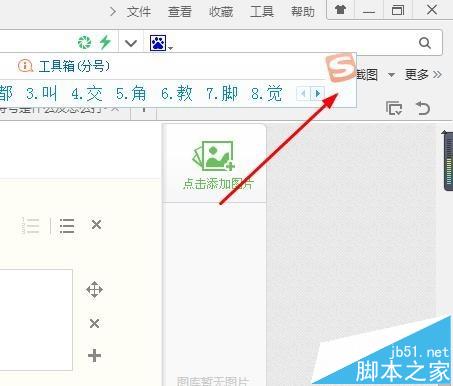
Task: Select candidate 8.觉
Action: [x=267, y=93]
